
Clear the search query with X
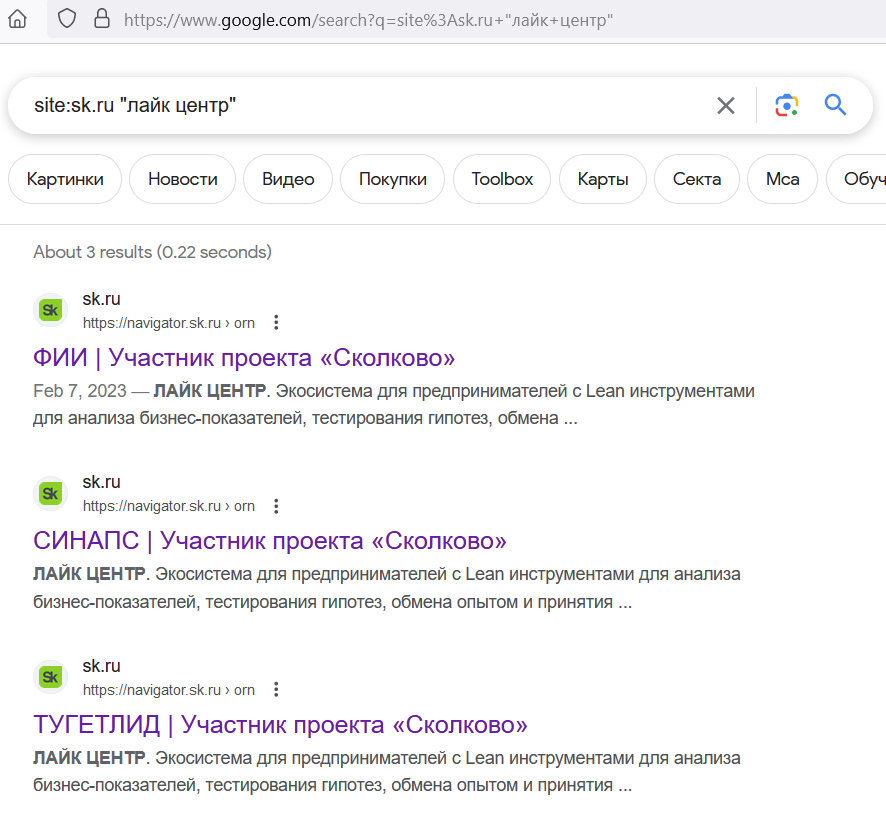point(726,105)
